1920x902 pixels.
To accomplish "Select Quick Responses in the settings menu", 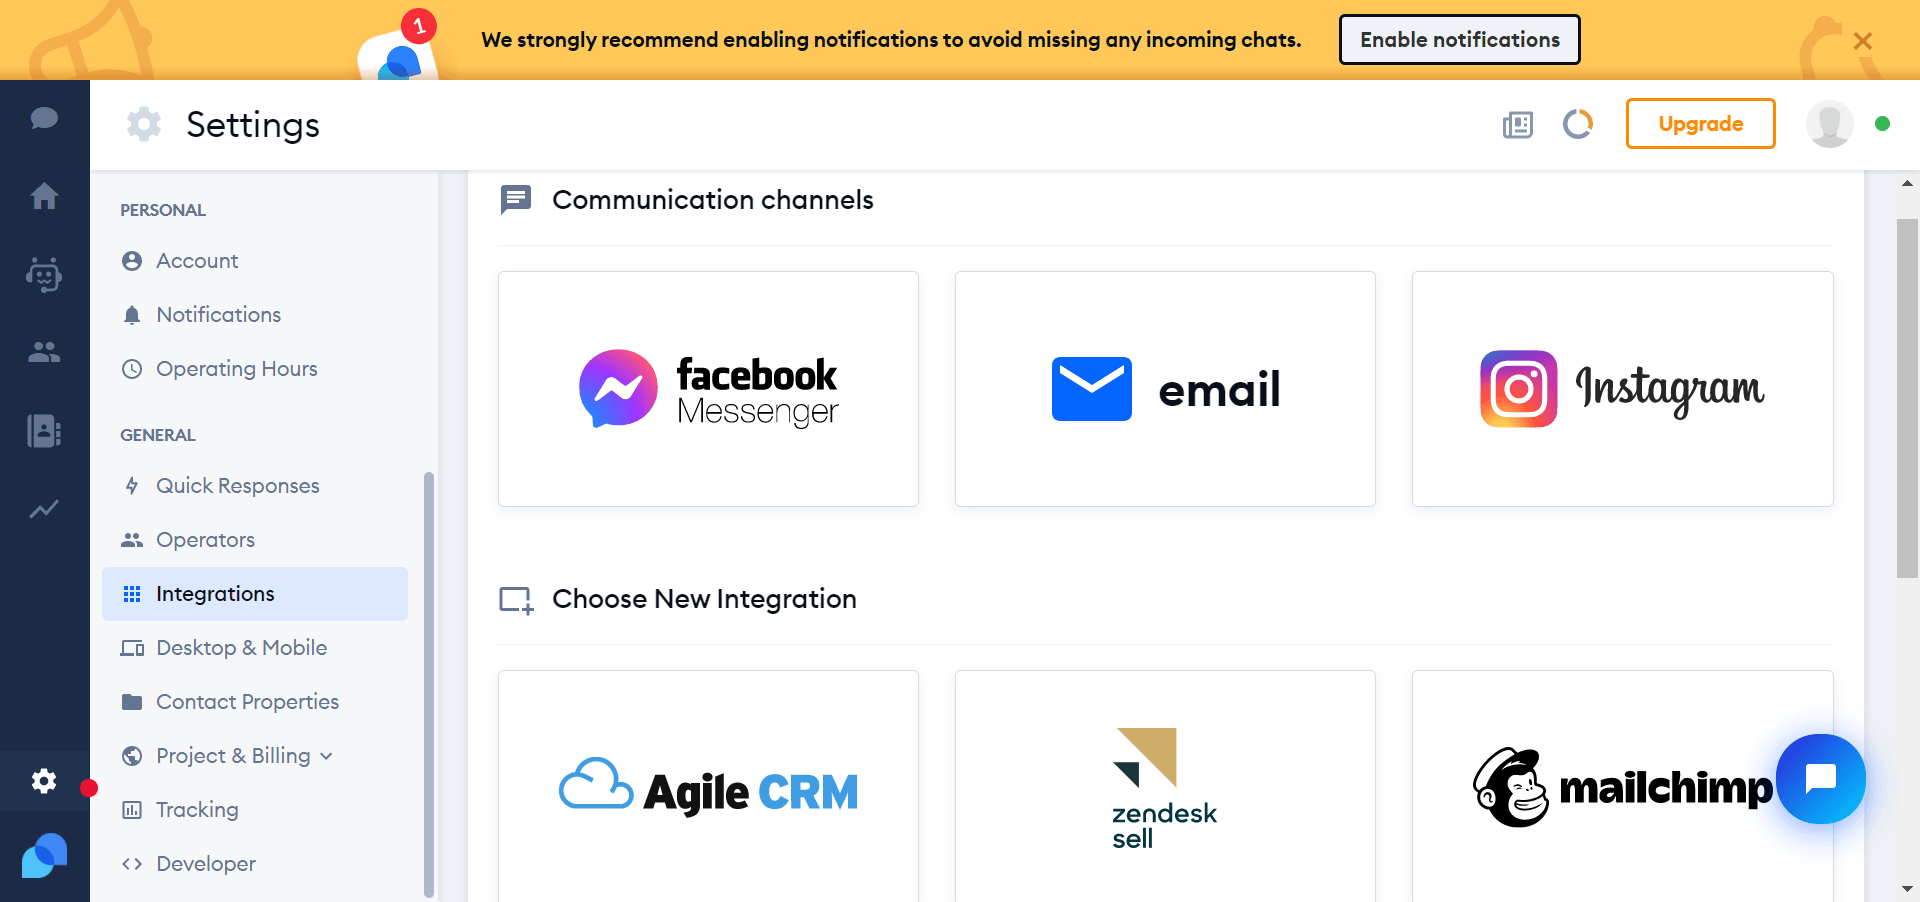I will tap(237, 485).
